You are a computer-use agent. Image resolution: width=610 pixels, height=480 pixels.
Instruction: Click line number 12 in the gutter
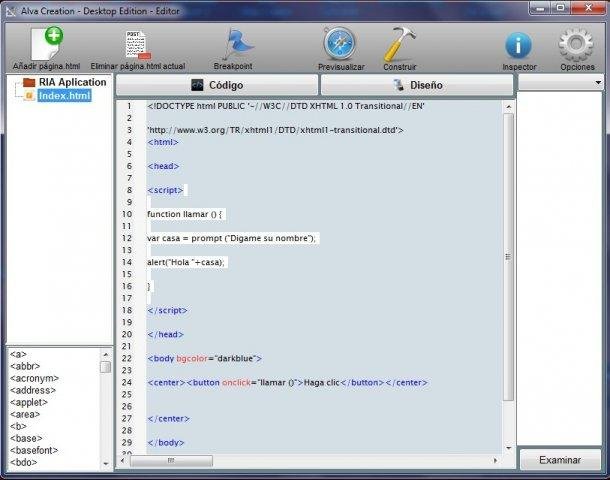127,238
